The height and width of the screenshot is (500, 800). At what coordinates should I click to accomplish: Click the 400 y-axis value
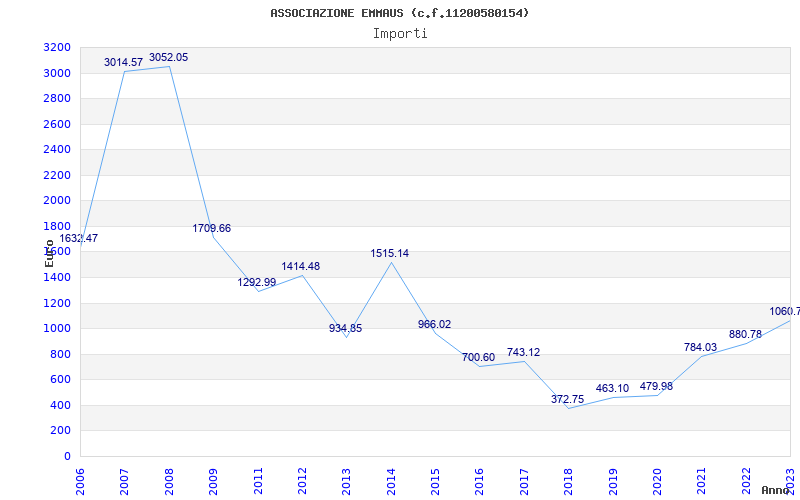61,406
